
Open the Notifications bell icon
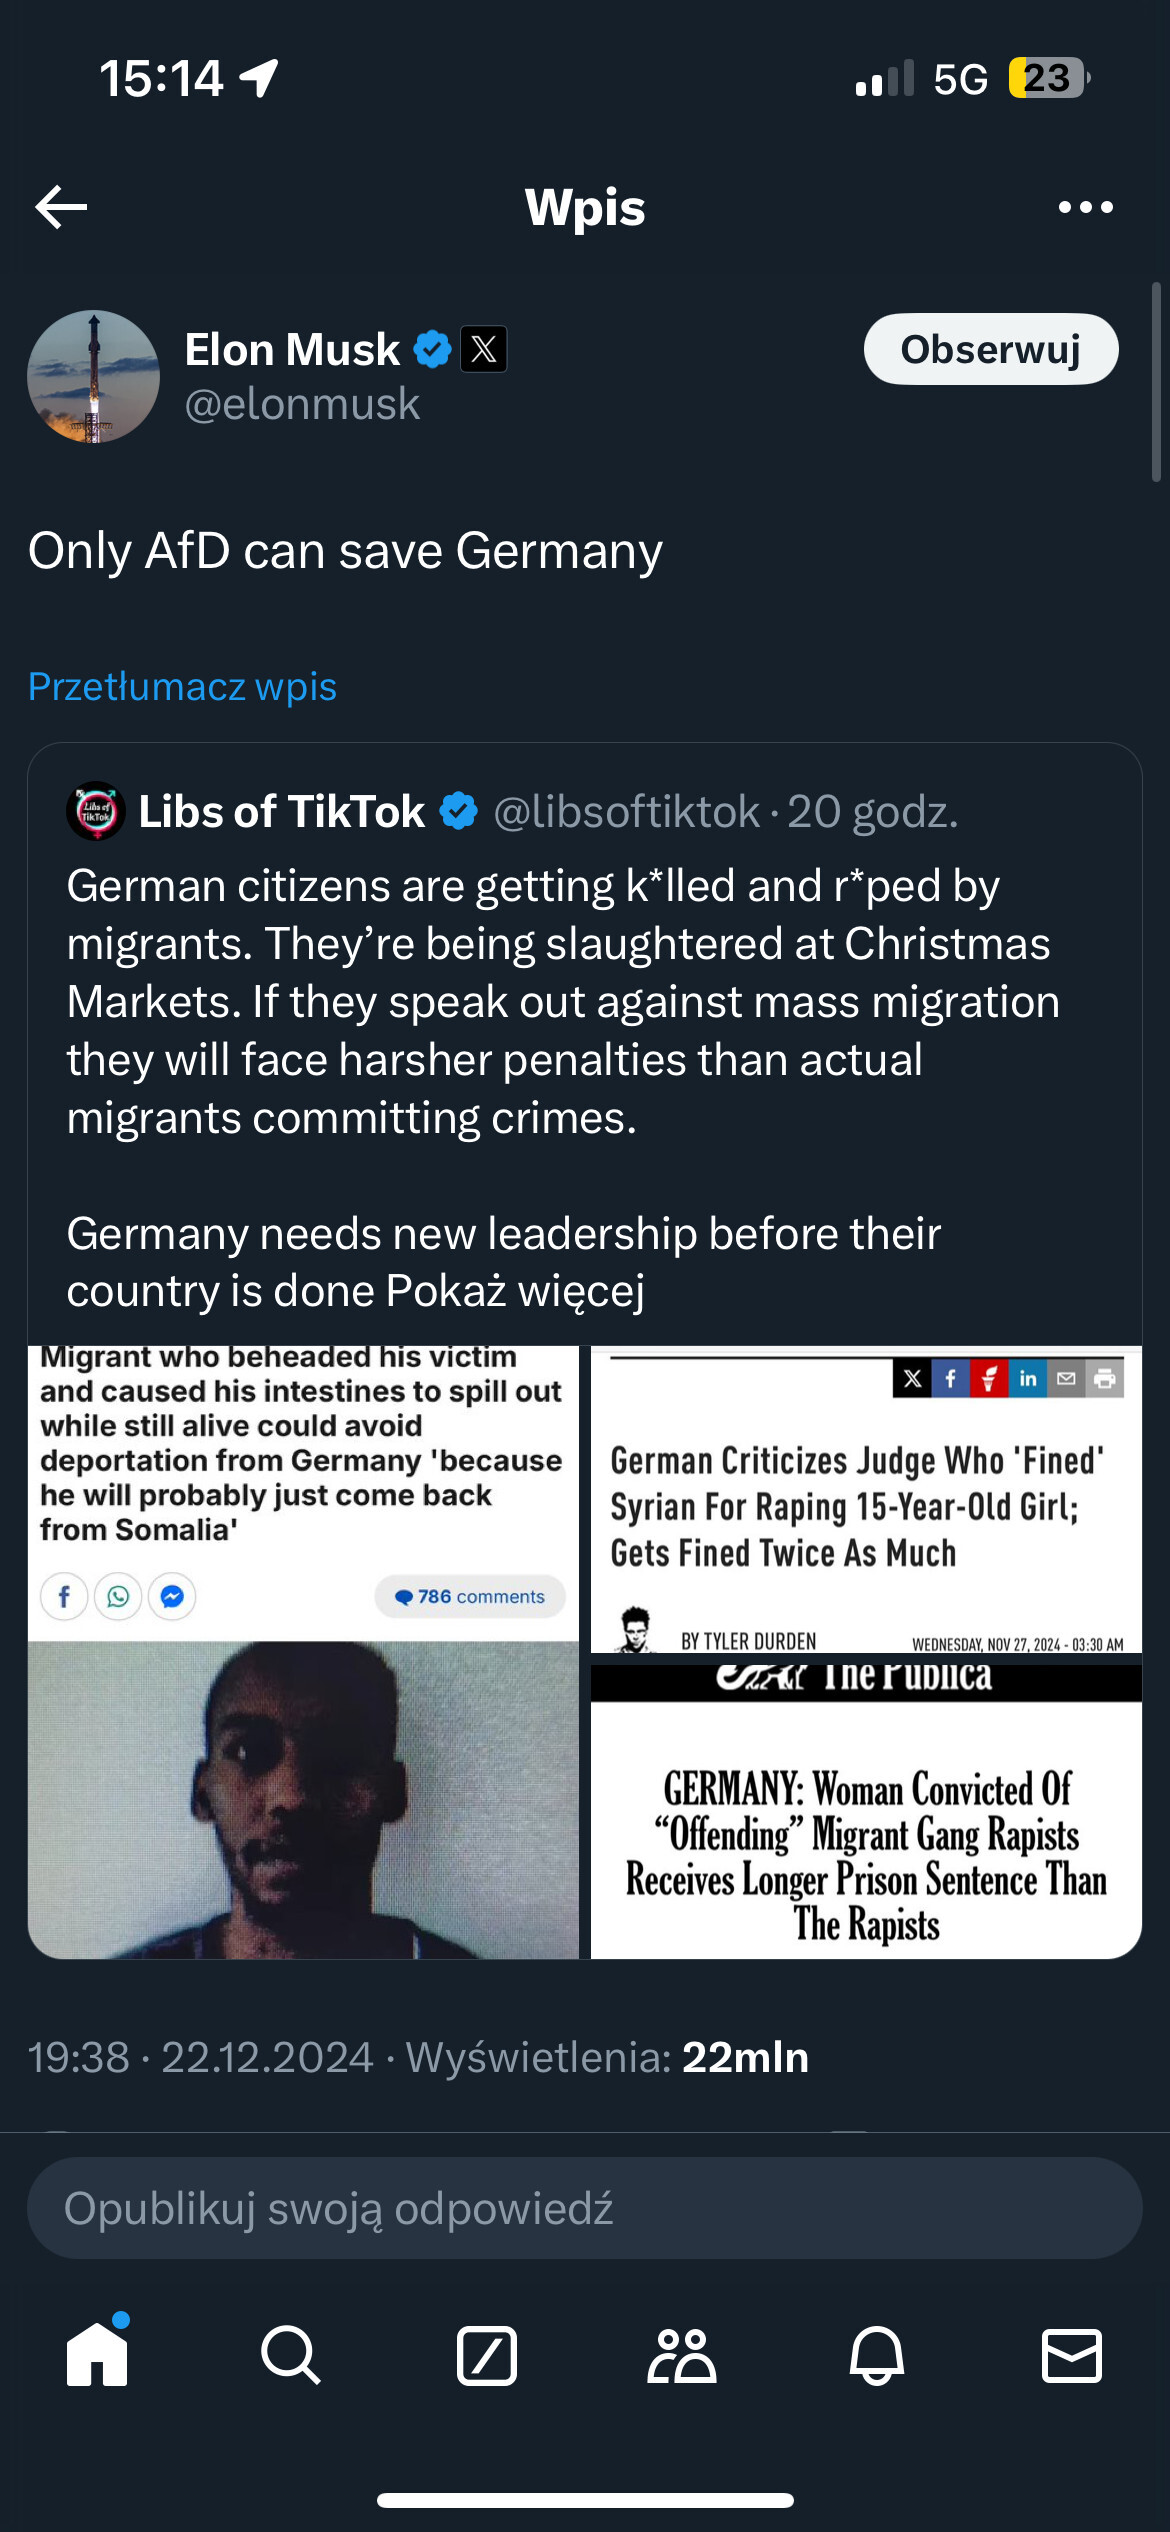tap(877, 2355)
